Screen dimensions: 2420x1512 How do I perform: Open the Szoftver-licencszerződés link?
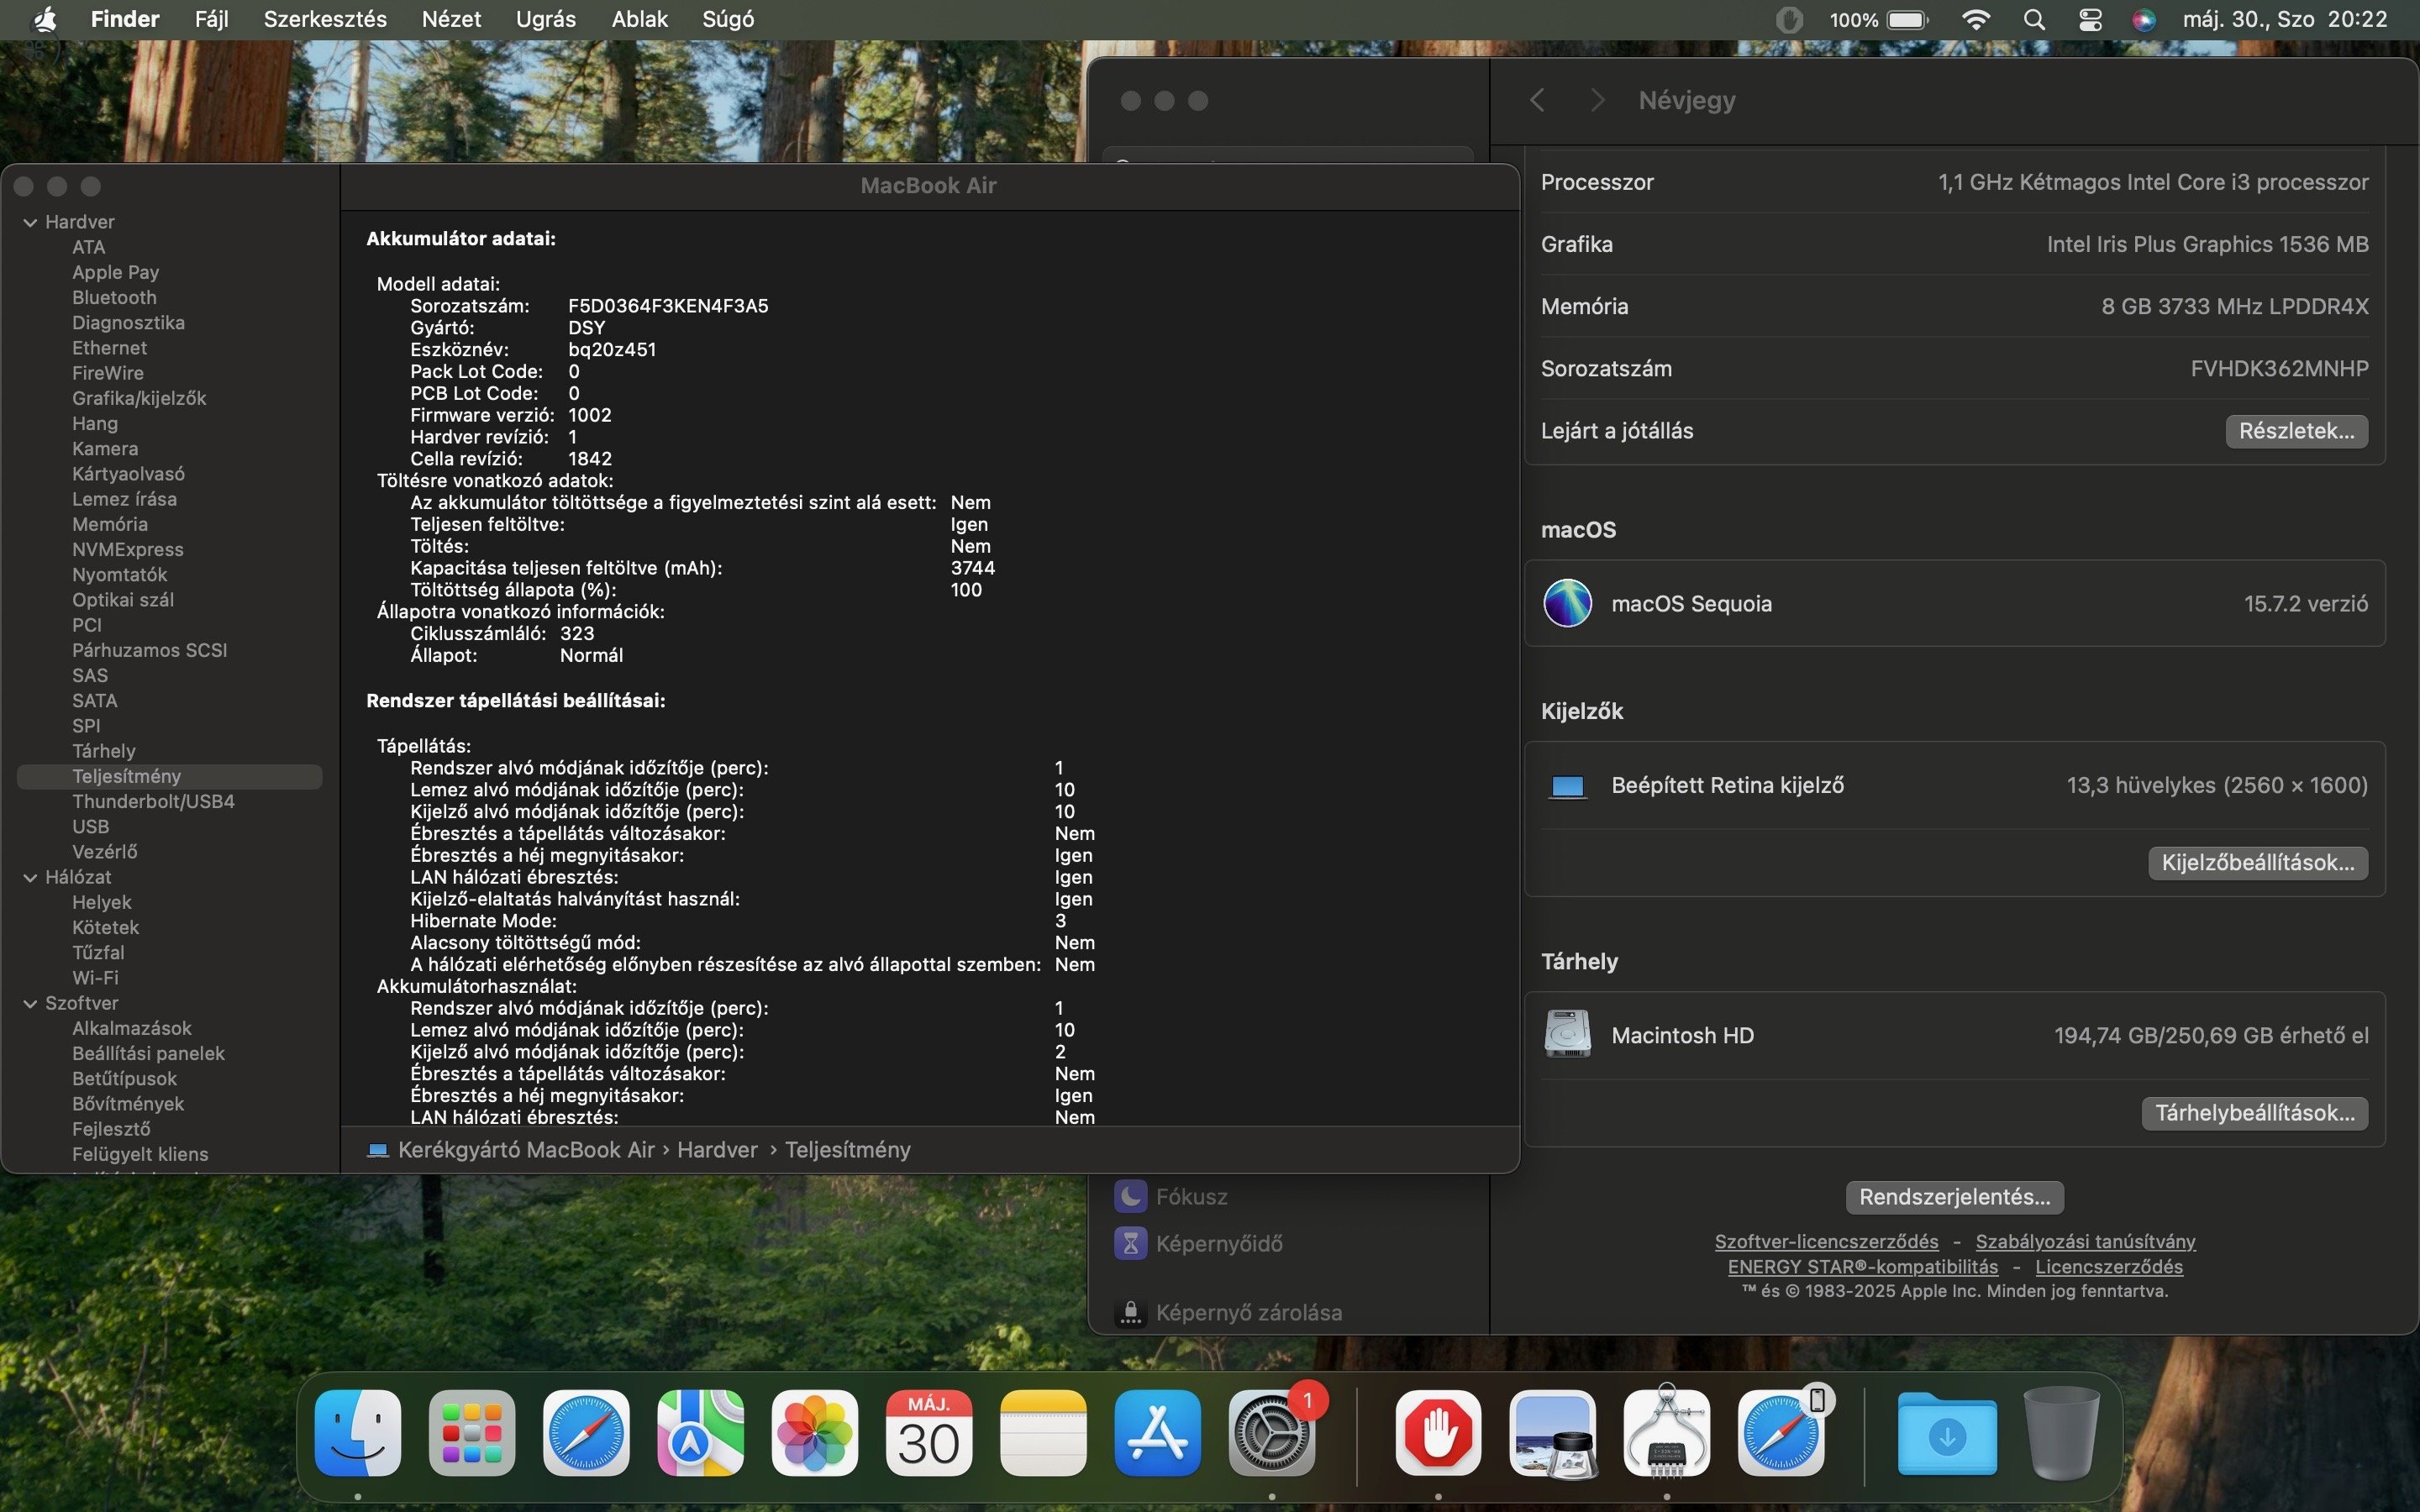1826,1241
